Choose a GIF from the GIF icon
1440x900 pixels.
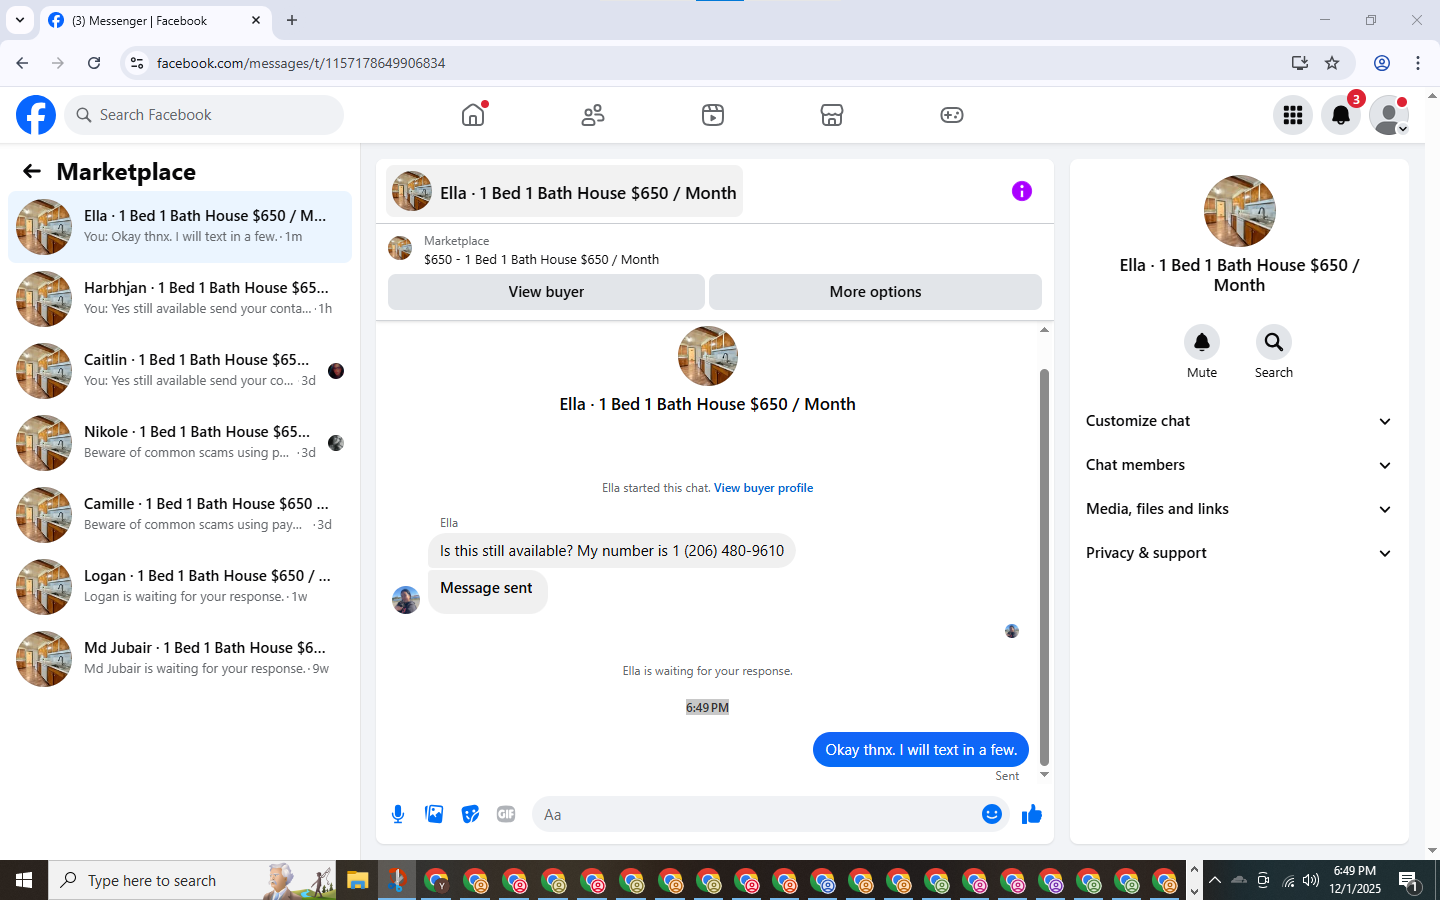click(506, 814)
